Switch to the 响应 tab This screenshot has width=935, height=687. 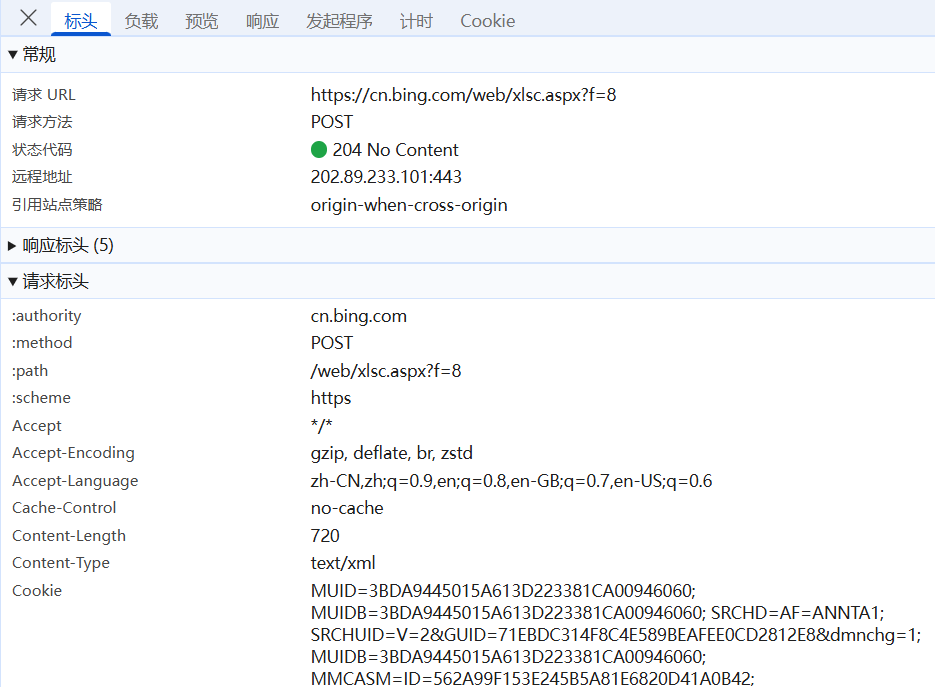click(x=262, y=21)
